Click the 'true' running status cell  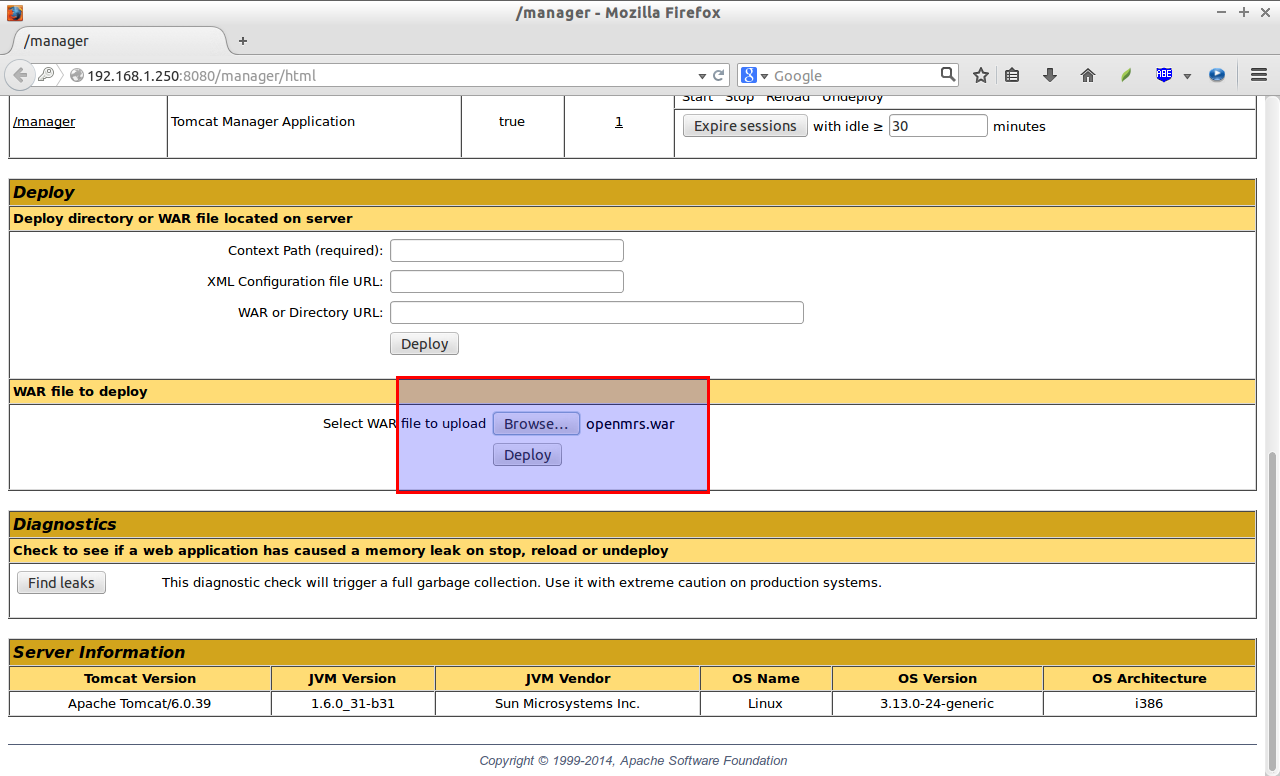(512, 121)
